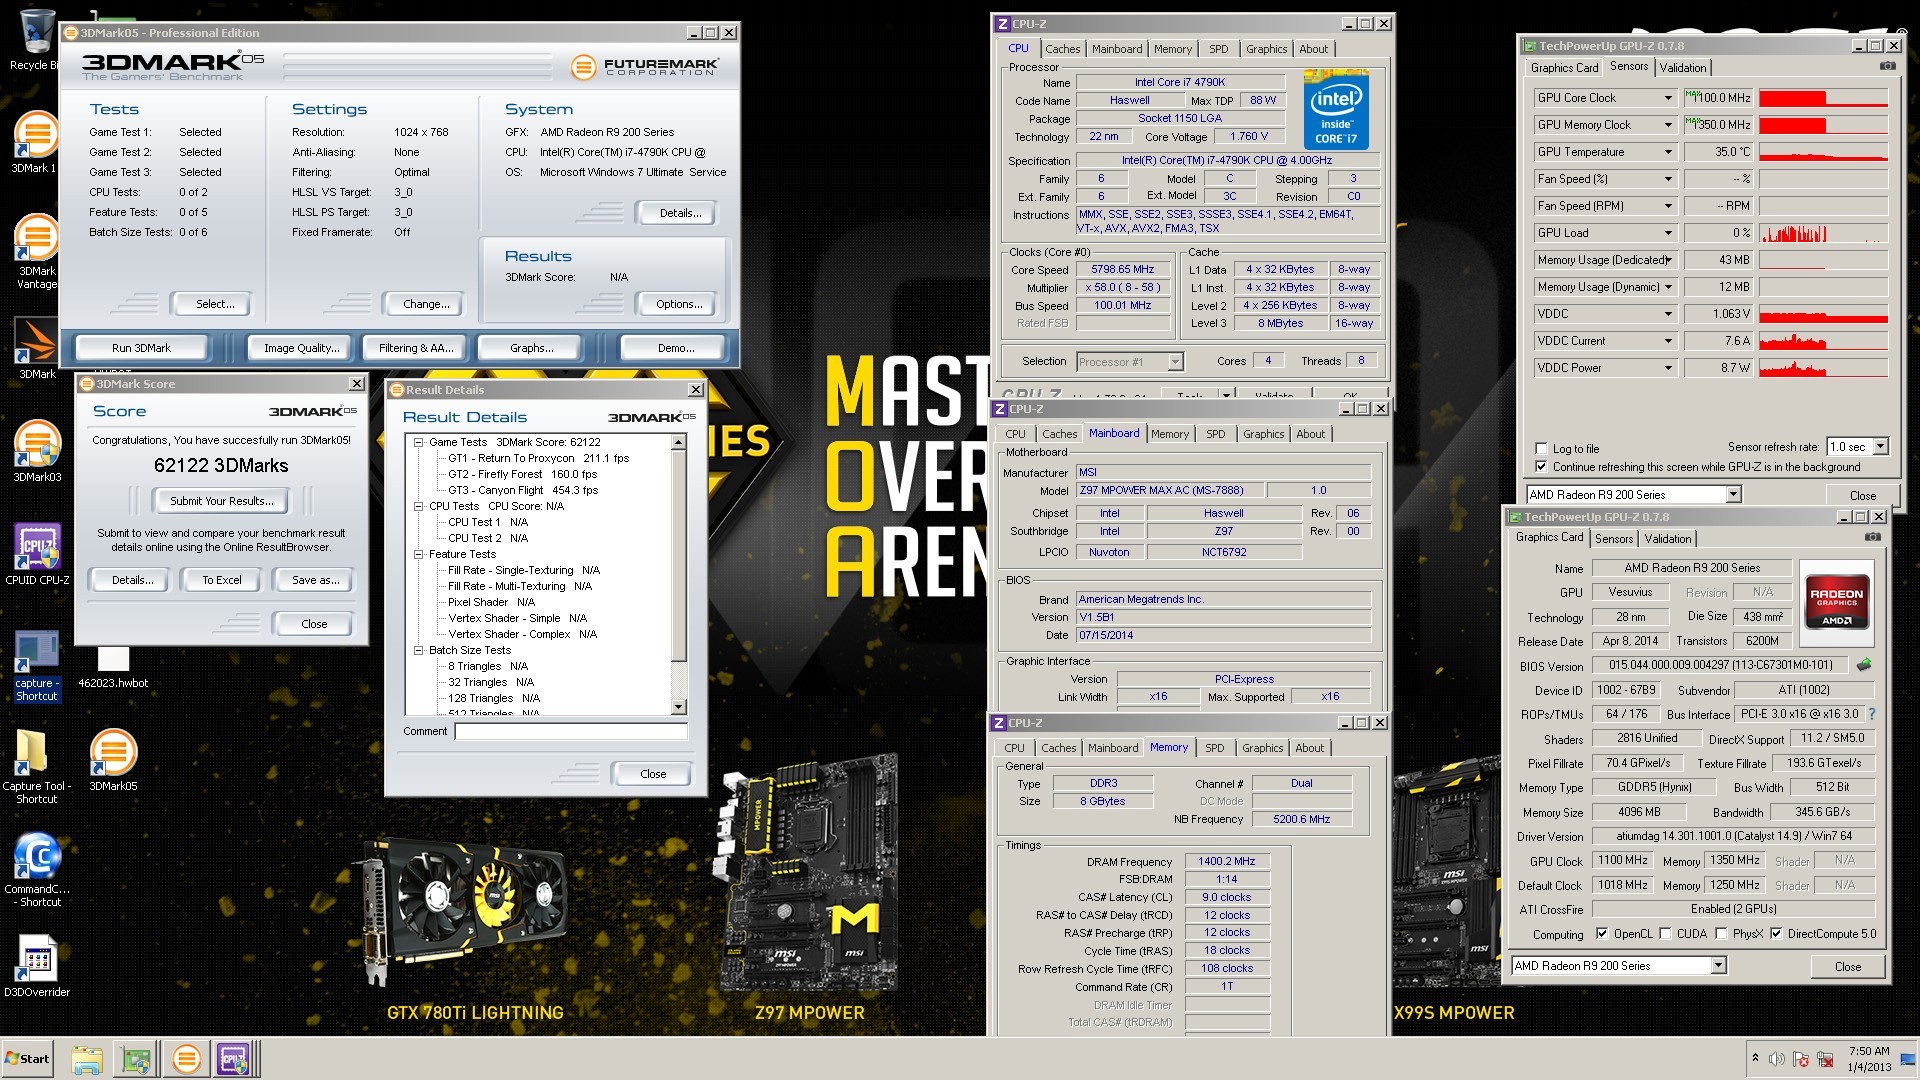The width and height of the screenshot is (1920, 1080).
Task: Click the Run 3DMark button
Action: 141,348
